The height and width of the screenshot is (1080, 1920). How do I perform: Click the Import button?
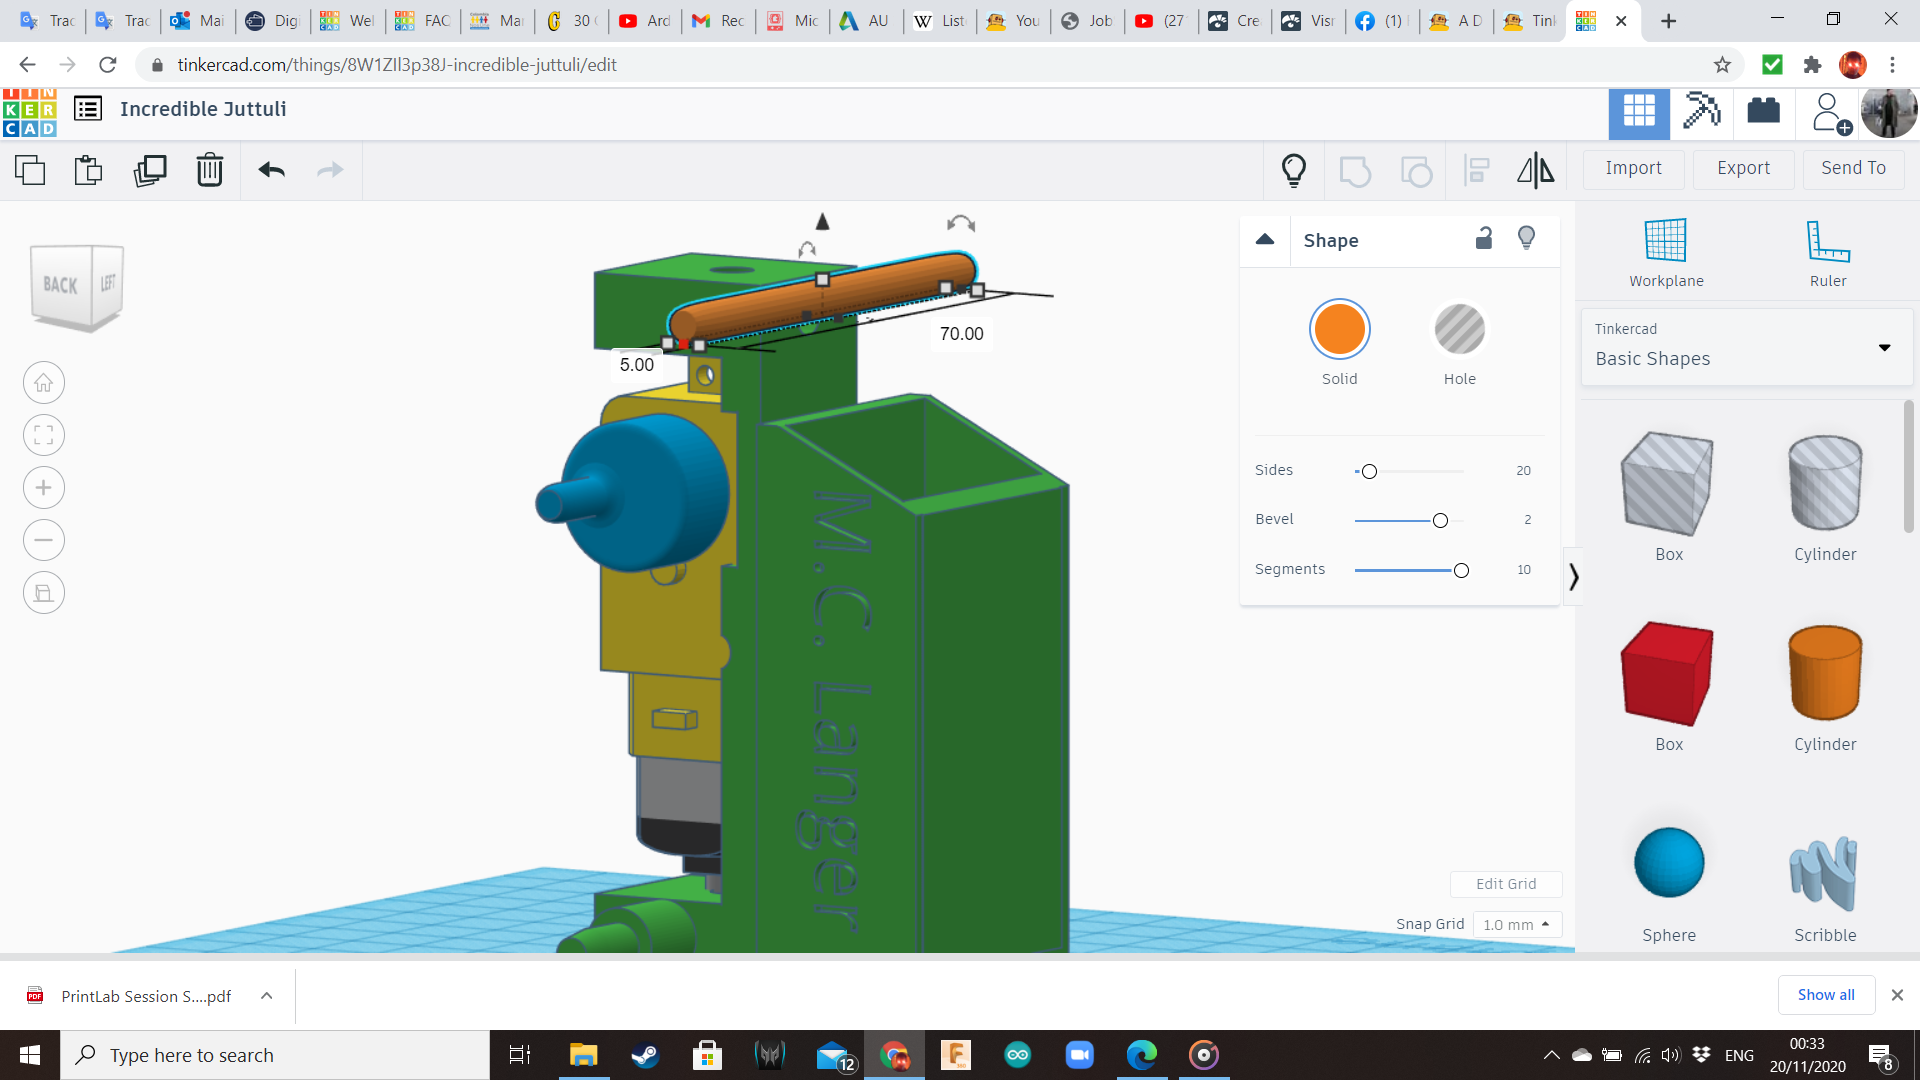(x=1633, y=168)
